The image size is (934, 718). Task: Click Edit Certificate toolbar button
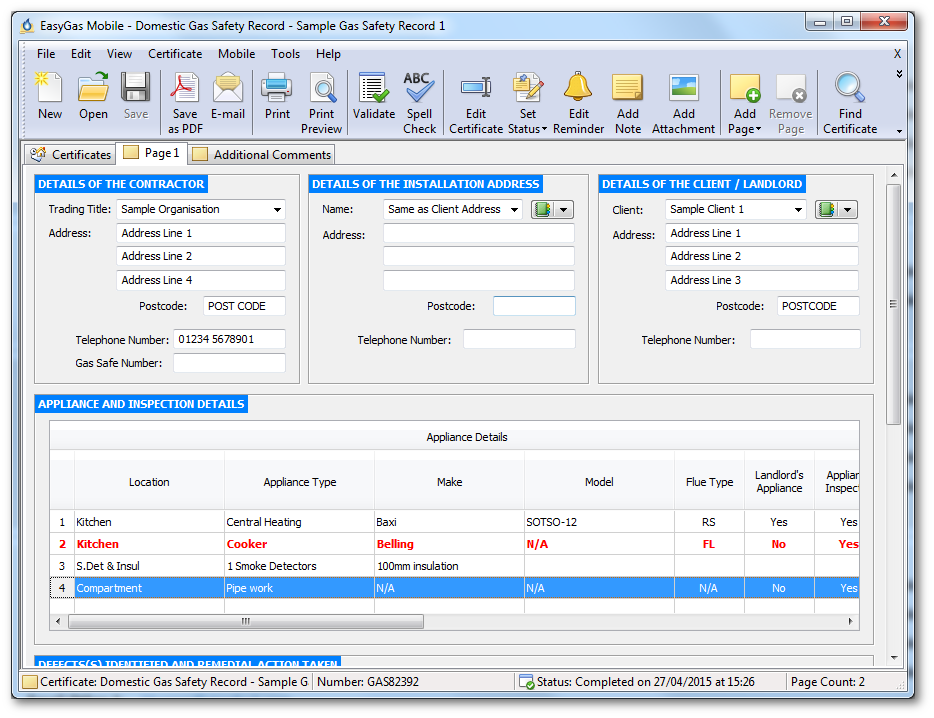click(476, 103)
